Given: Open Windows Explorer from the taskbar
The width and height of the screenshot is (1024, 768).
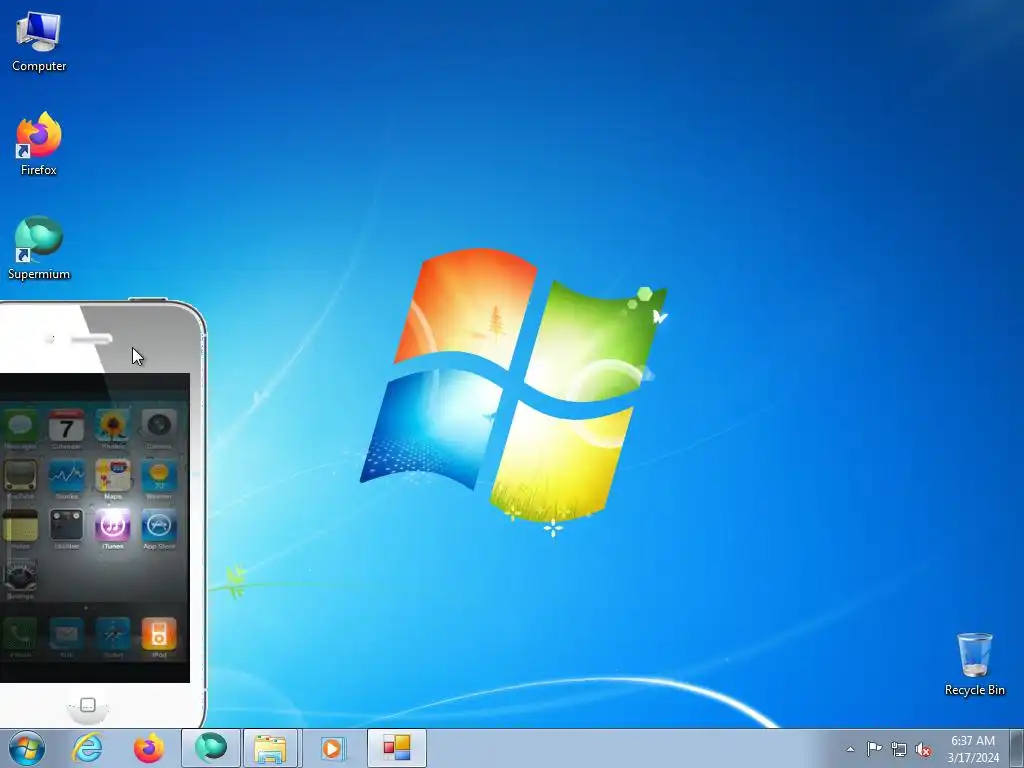Looking at the screenshot, I should 270,748.
